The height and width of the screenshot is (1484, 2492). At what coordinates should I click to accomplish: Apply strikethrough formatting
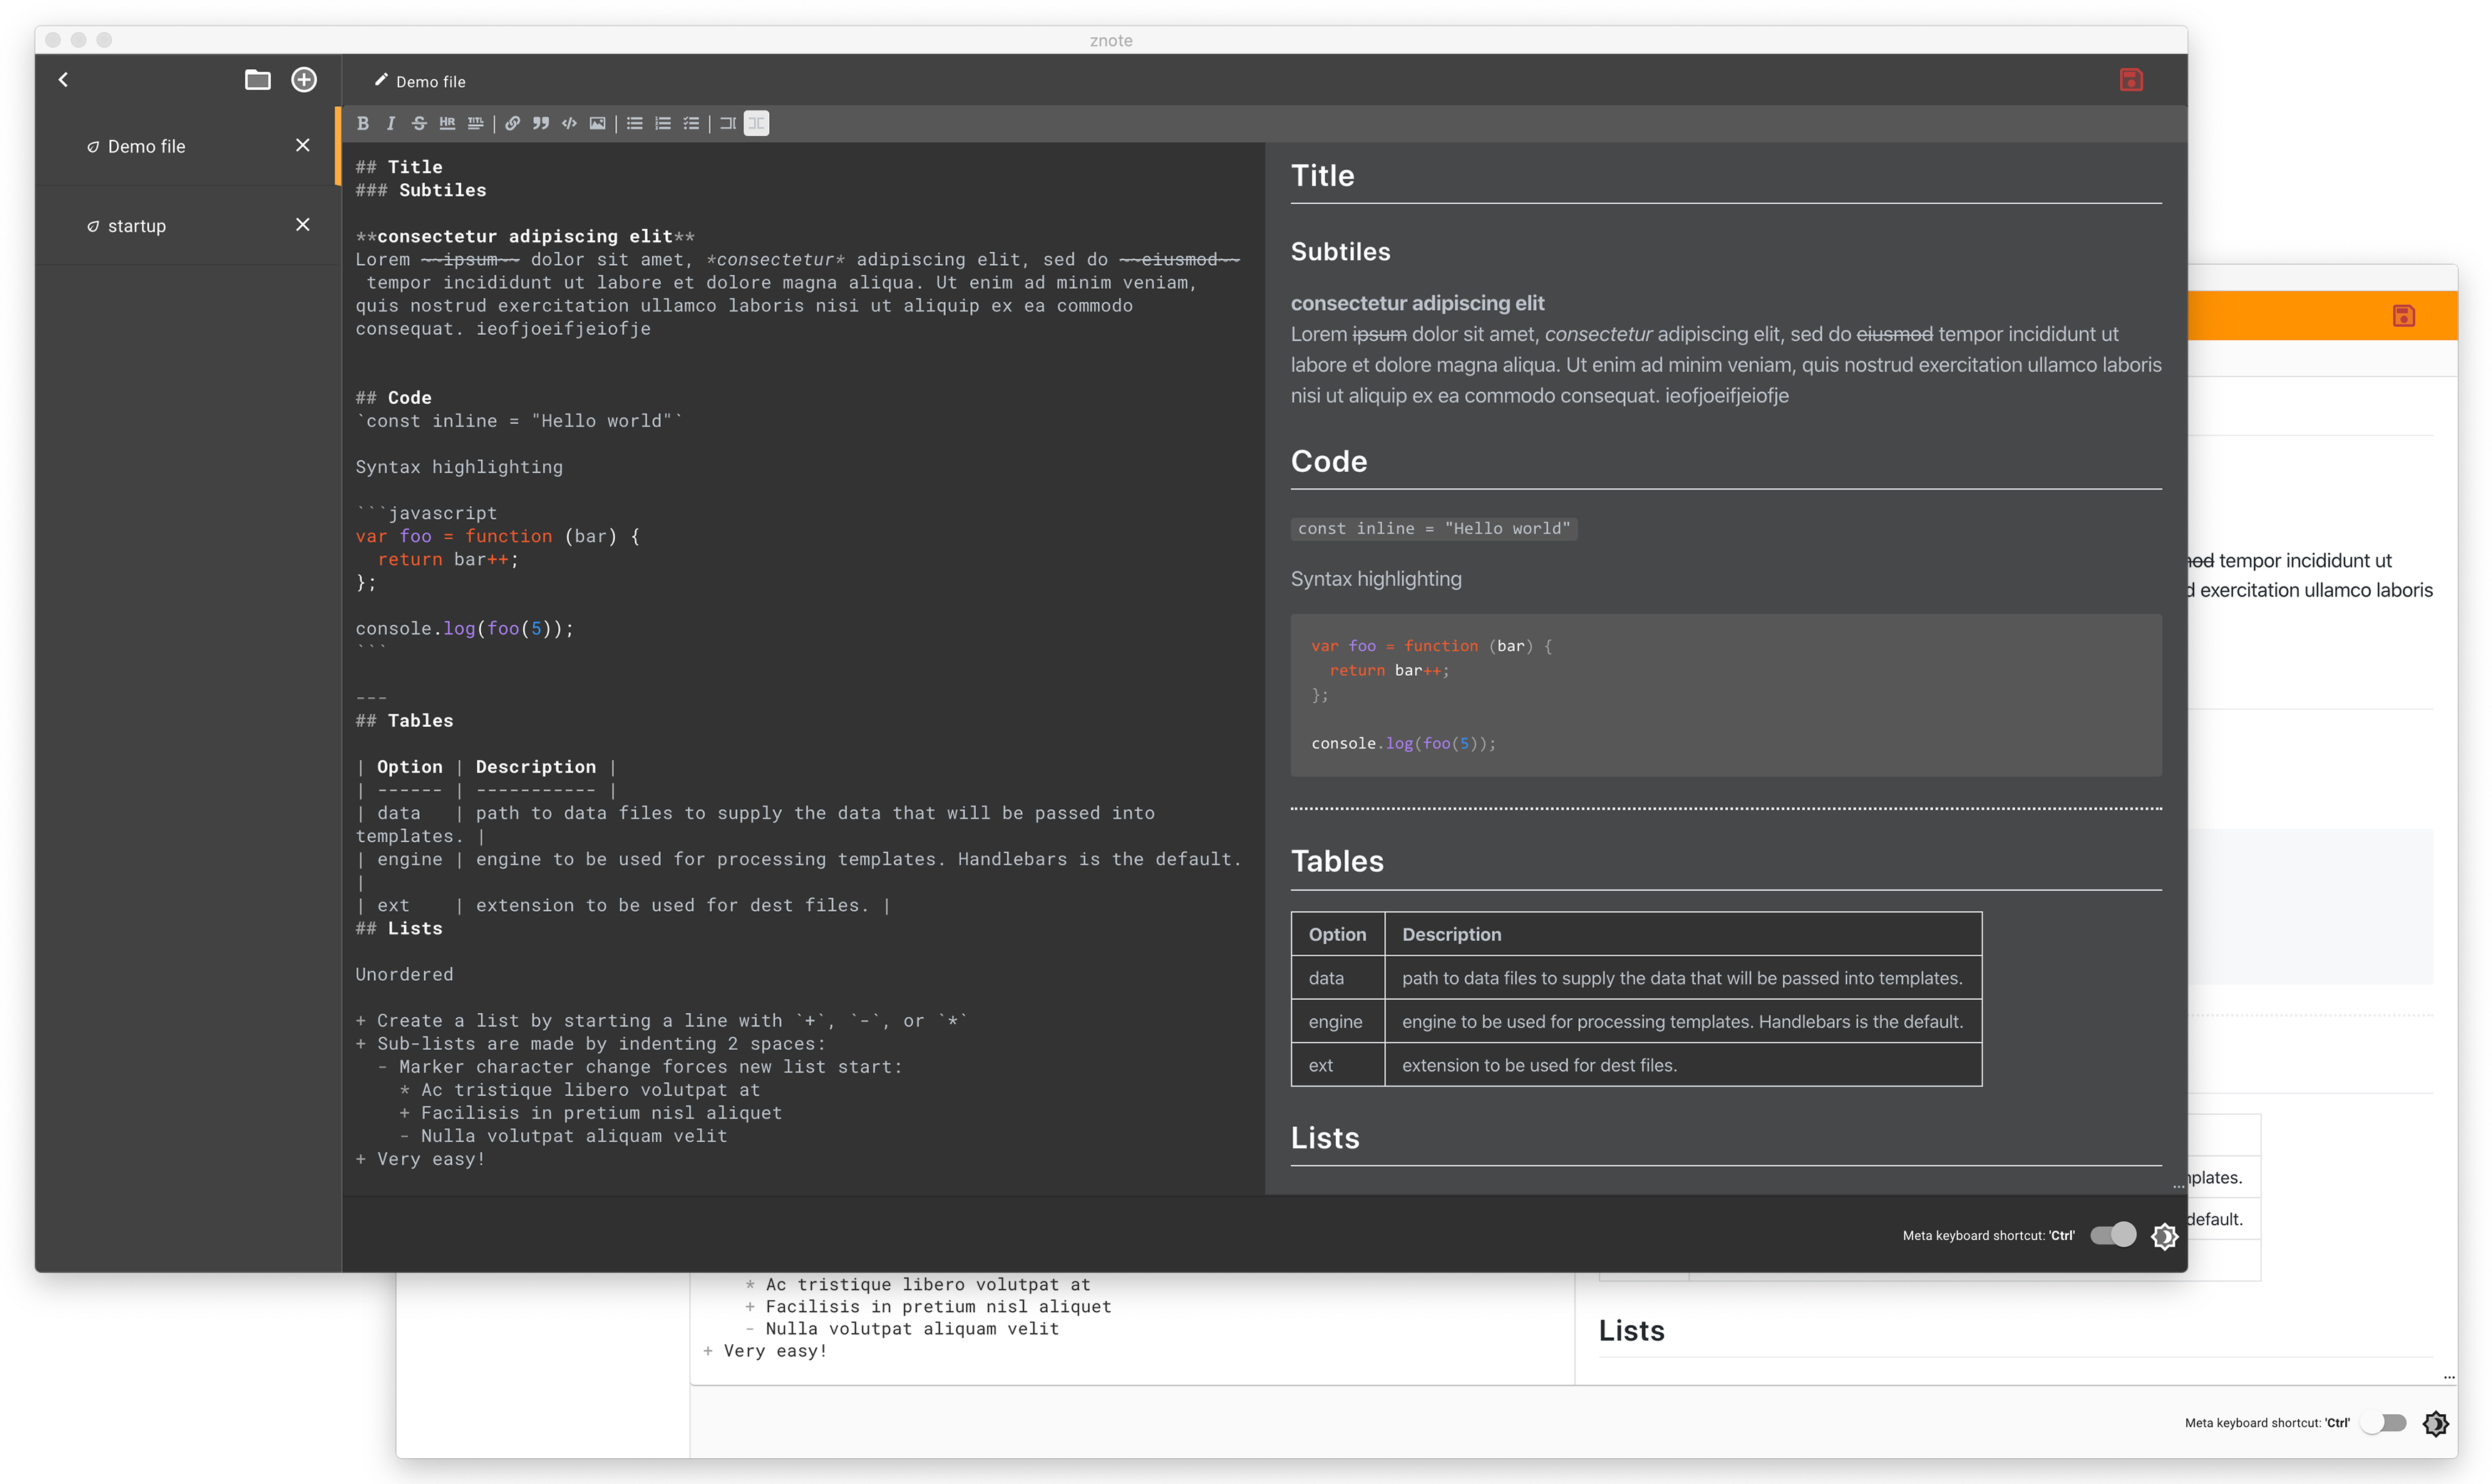click(x=419, y=123)
